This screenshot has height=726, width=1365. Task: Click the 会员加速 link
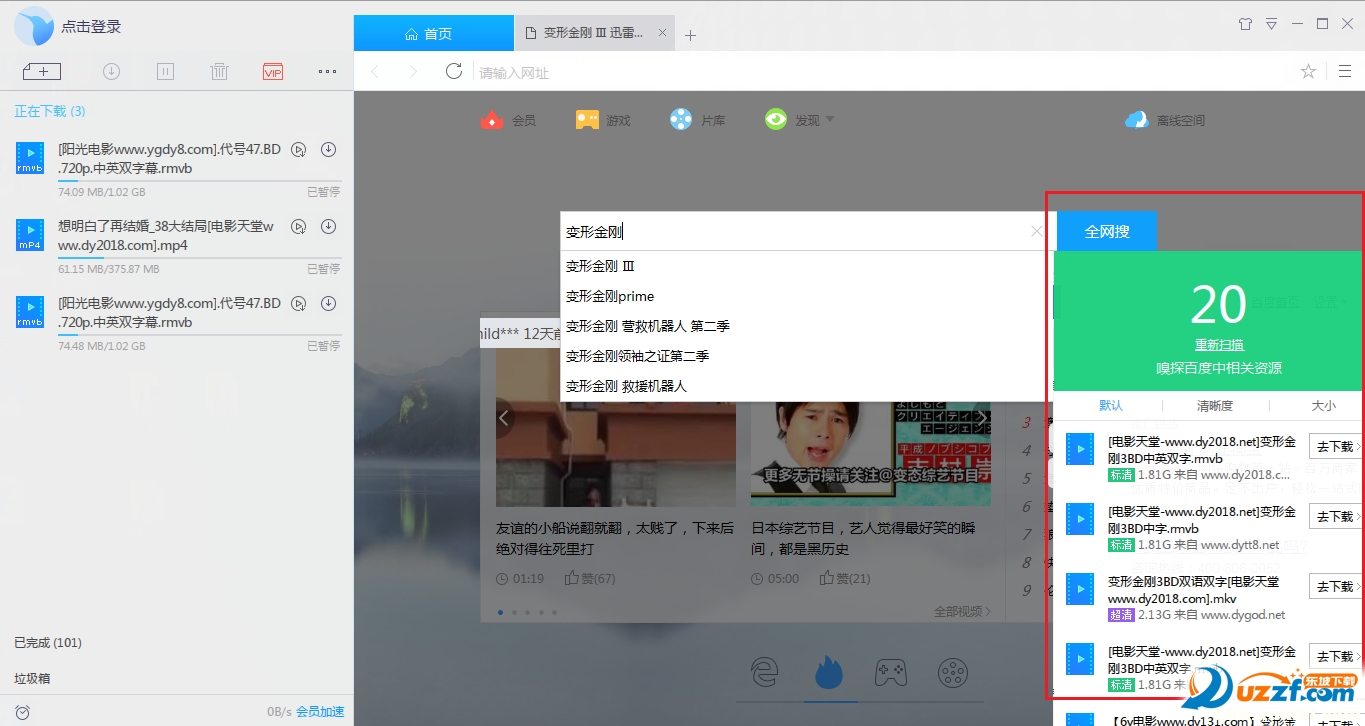tap(320, 712)
